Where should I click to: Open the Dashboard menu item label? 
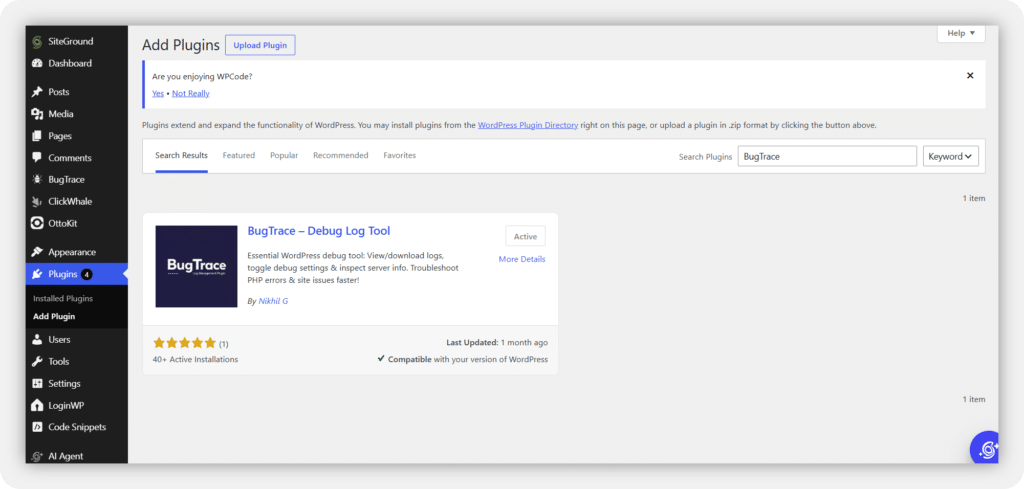[70, 63]
